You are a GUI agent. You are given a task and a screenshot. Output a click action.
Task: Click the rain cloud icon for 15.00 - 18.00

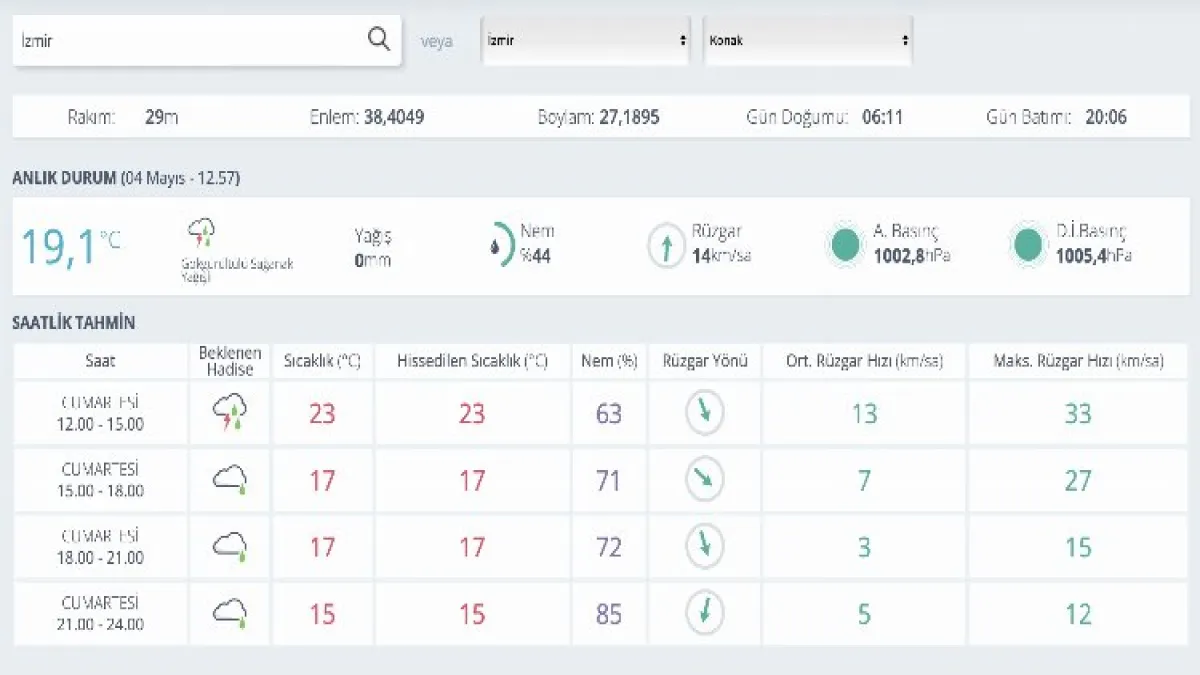point(230,480)
